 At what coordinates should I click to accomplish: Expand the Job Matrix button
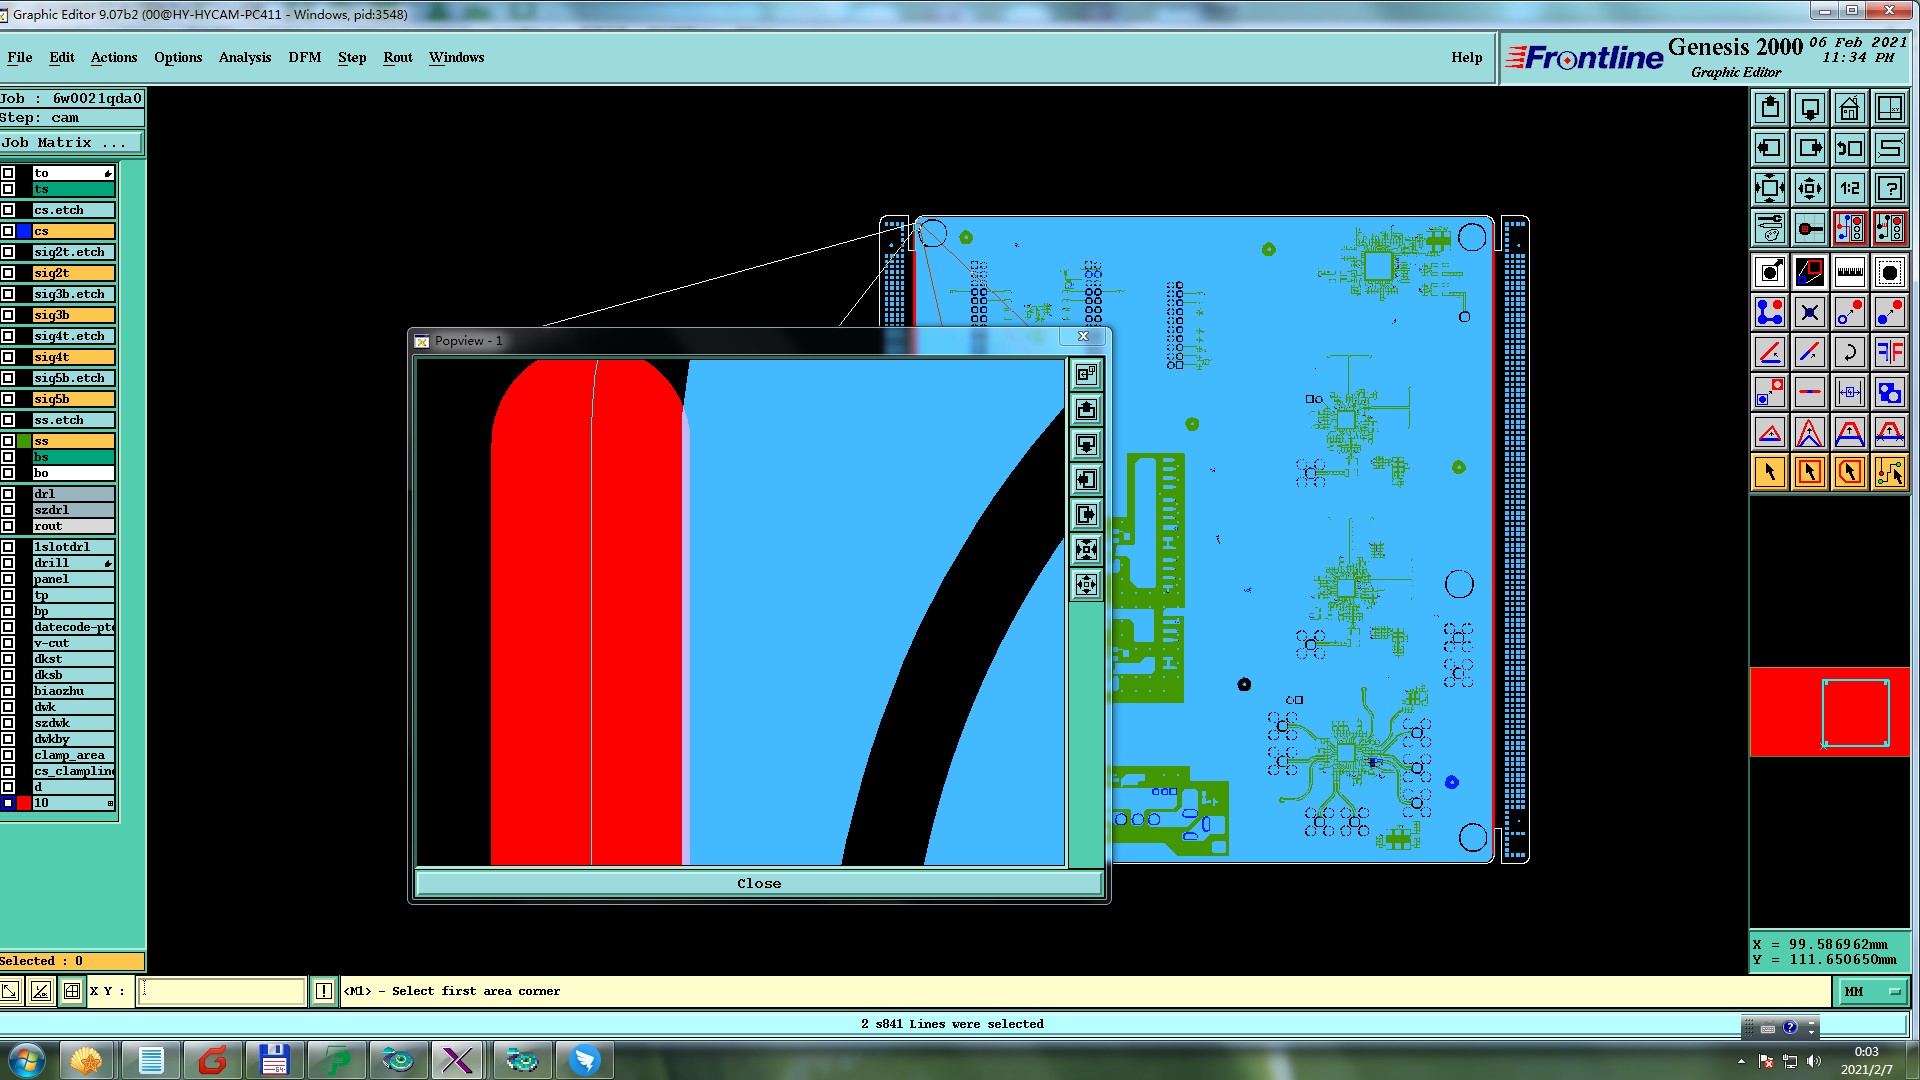70,143
